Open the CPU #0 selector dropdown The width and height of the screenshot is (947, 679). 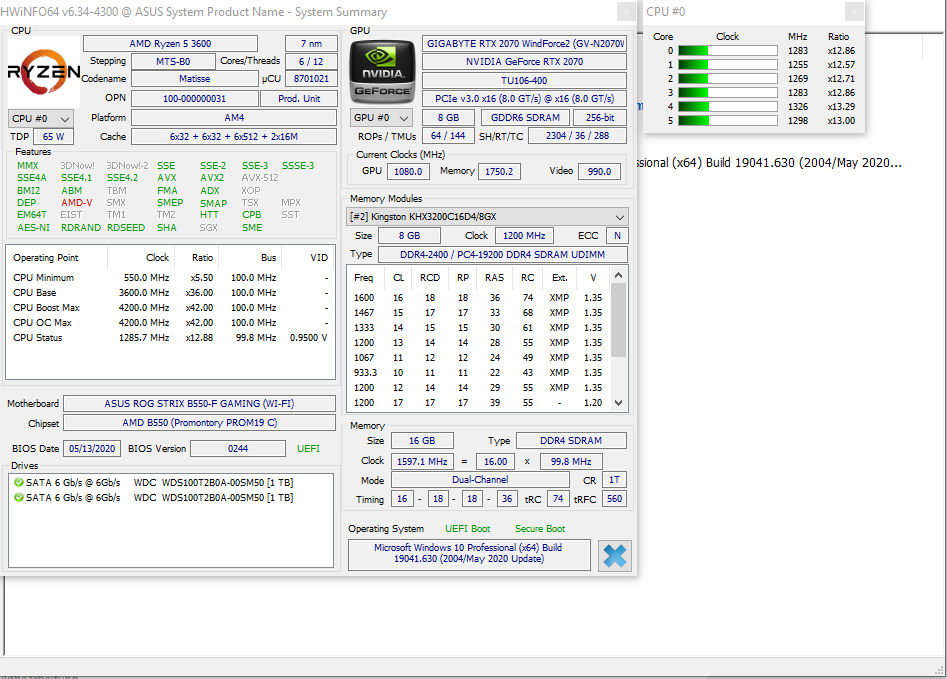(41, 118)
